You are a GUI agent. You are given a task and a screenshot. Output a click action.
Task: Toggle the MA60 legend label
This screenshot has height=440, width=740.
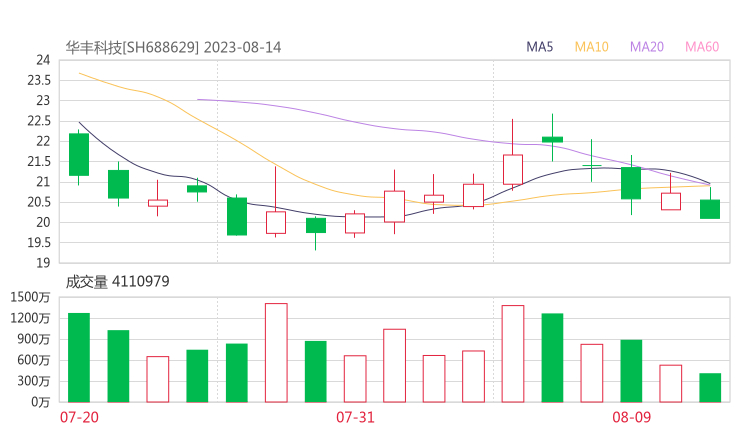point(702,47)
